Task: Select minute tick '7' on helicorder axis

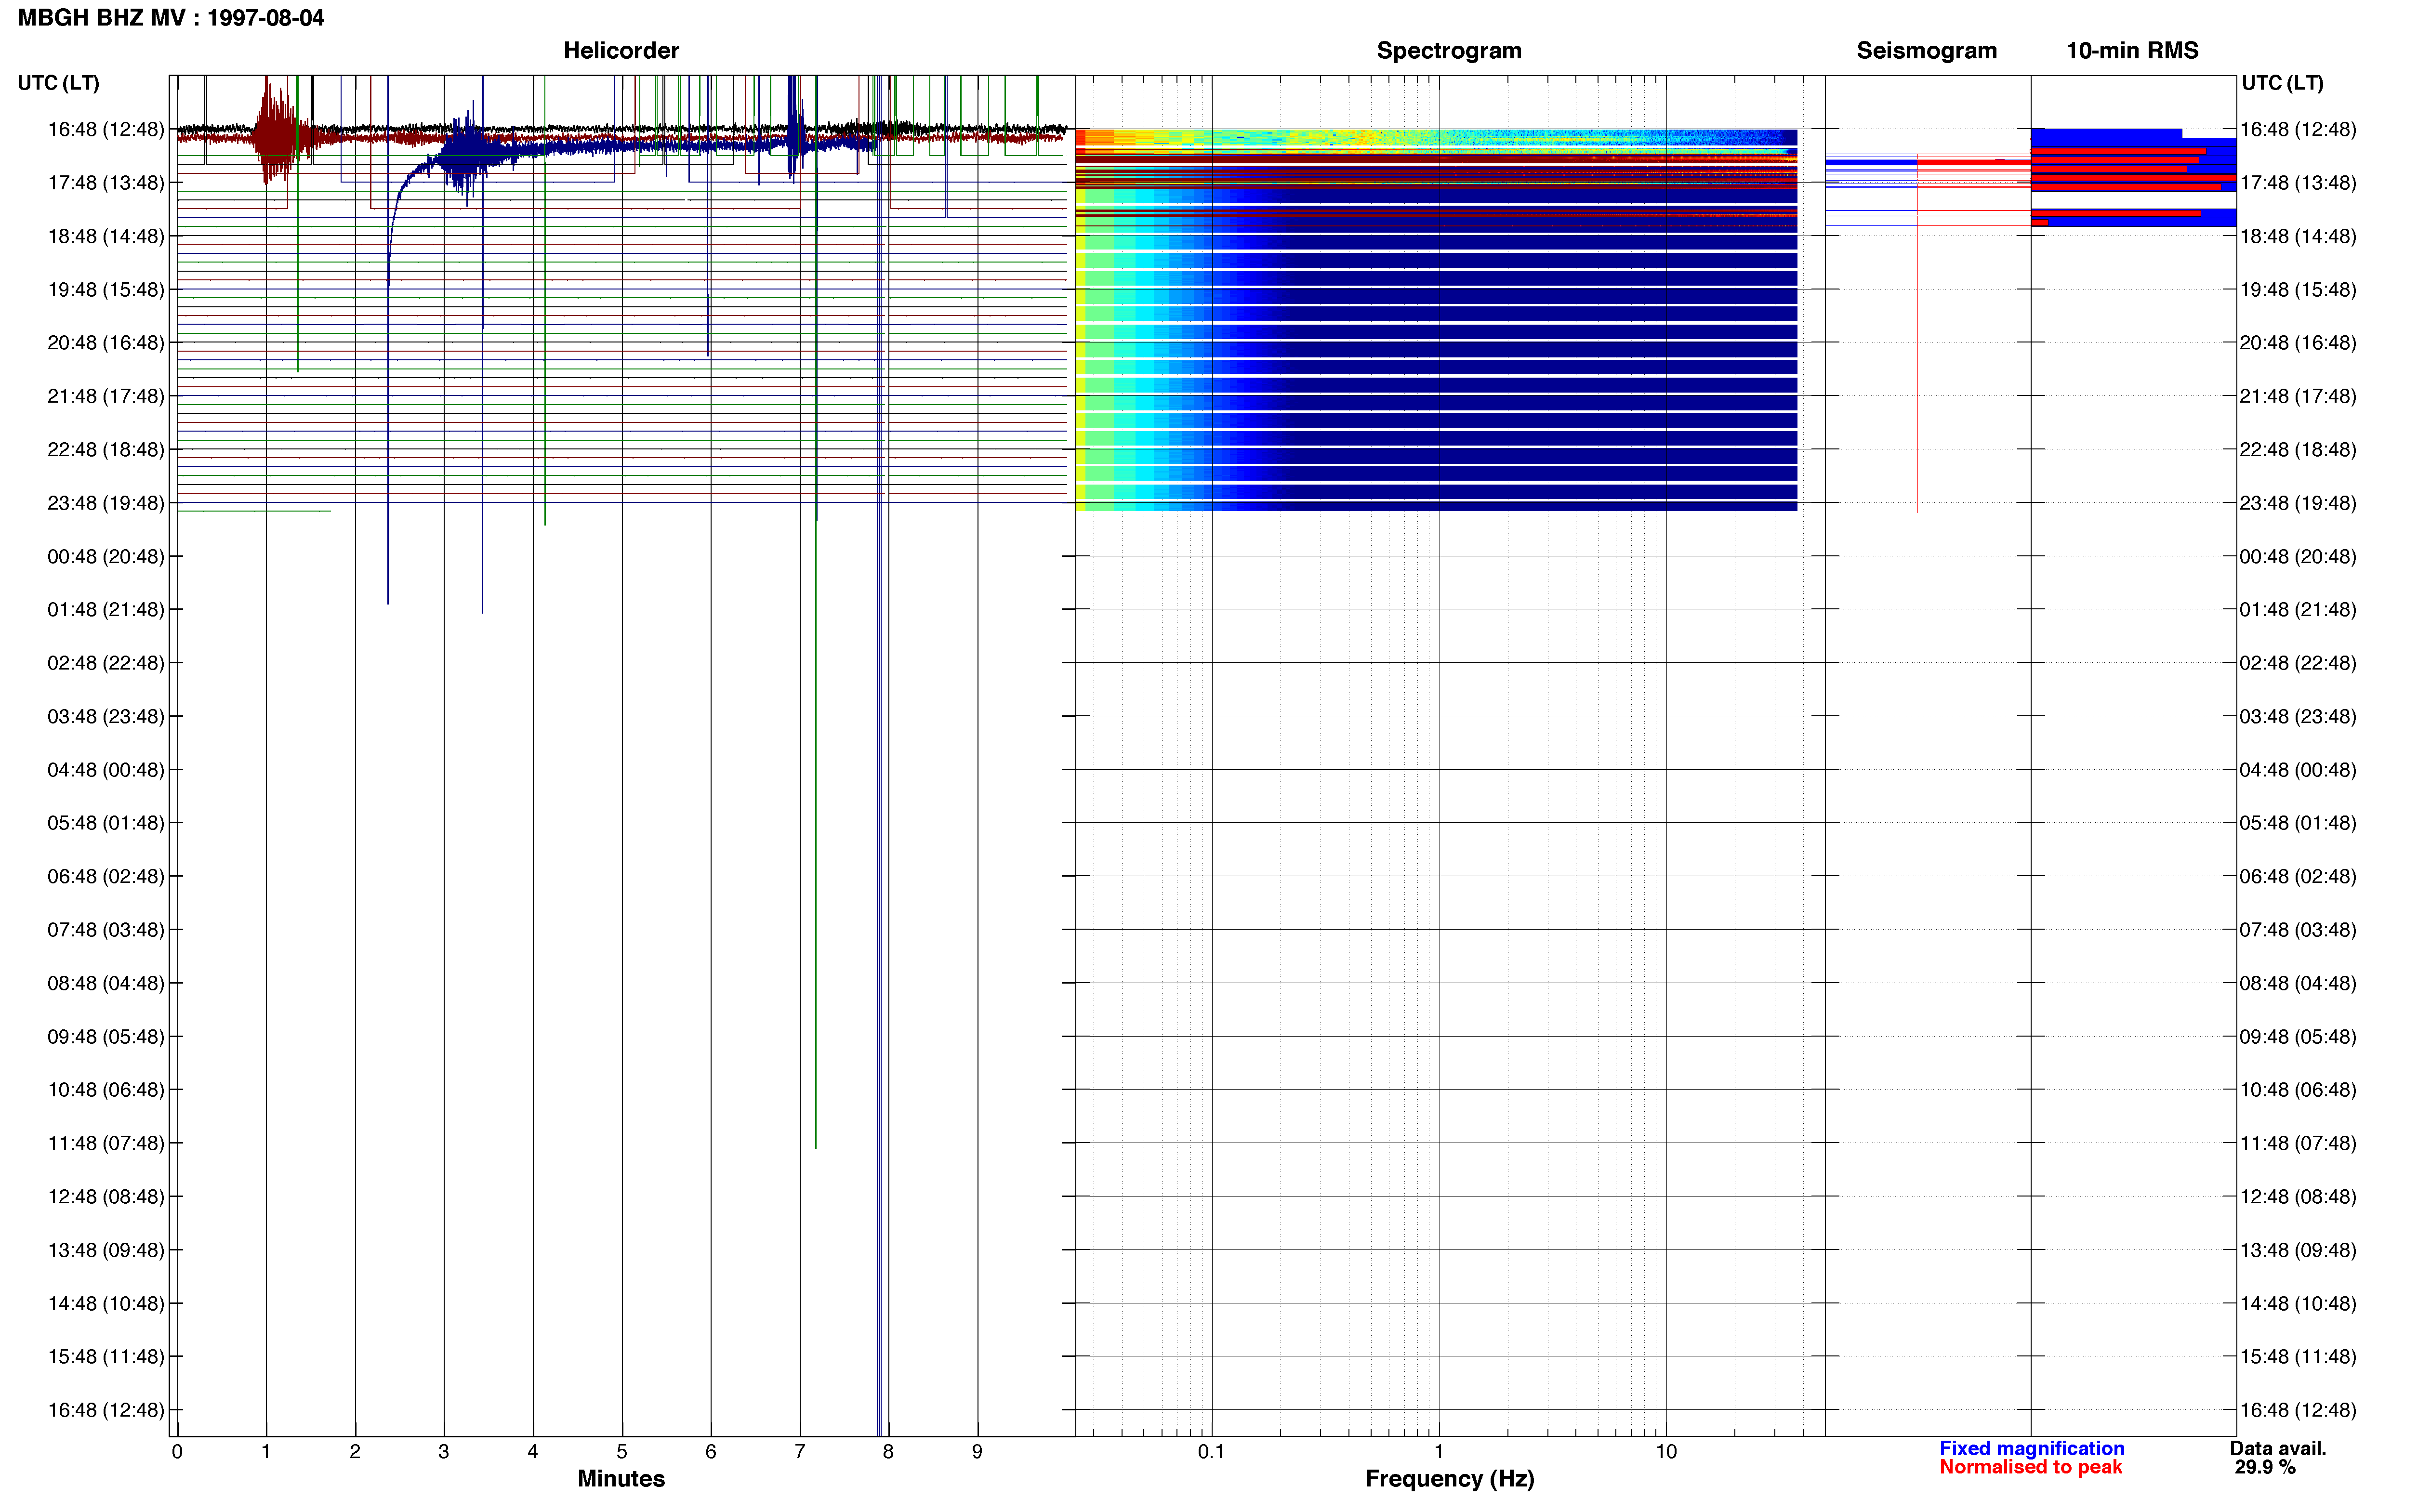Action: pos(800,1452)
